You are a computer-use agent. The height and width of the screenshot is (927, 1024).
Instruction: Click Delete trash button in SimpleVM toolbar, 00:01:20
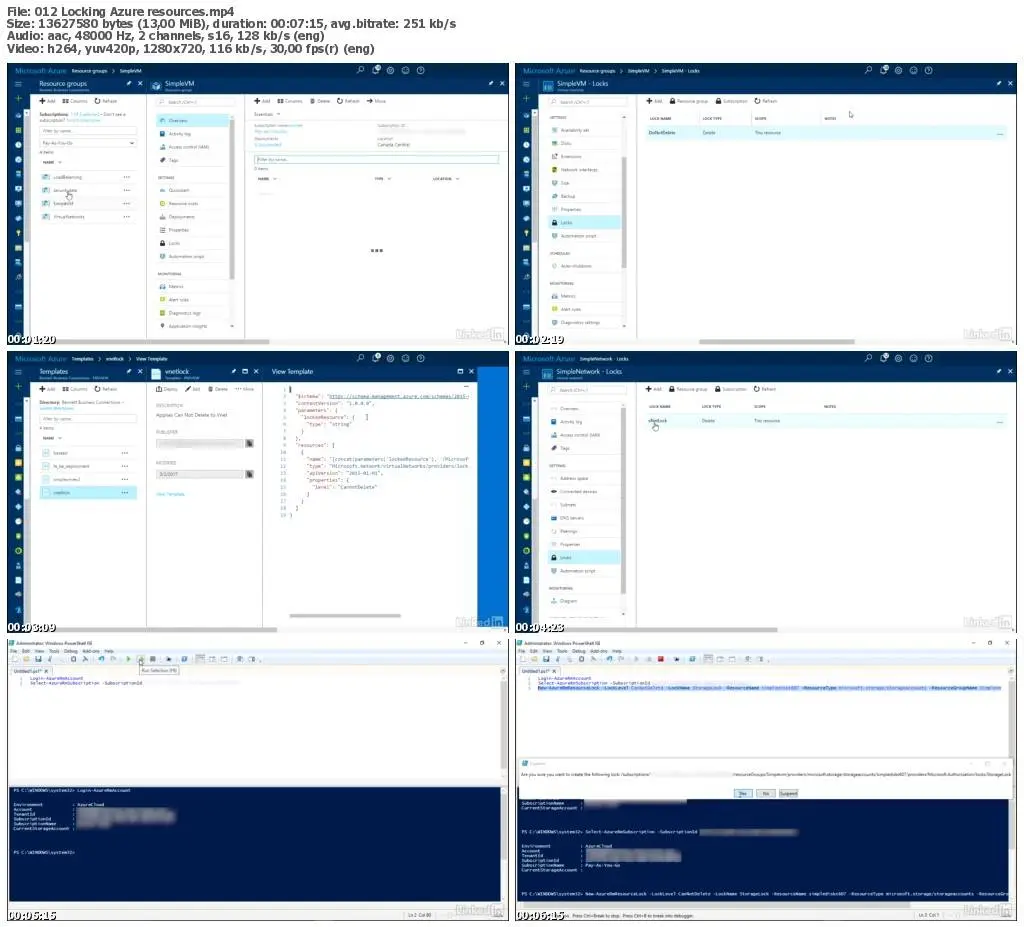(320, 101)
